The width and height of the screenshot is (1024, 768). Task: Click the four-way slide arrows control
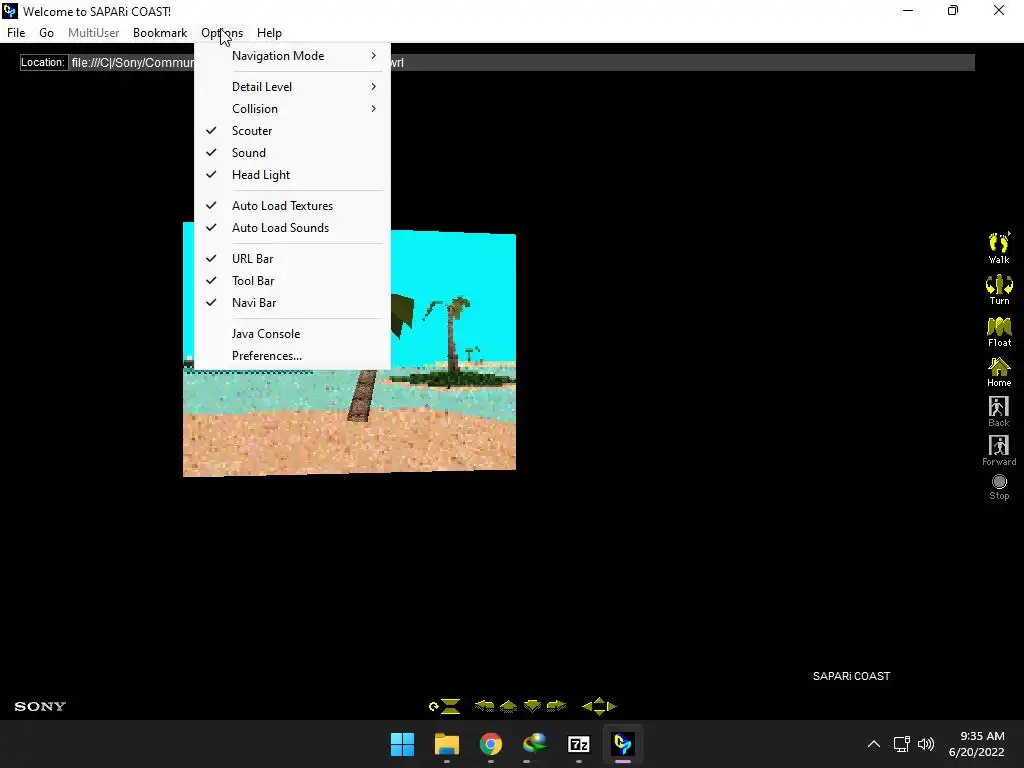599,706
